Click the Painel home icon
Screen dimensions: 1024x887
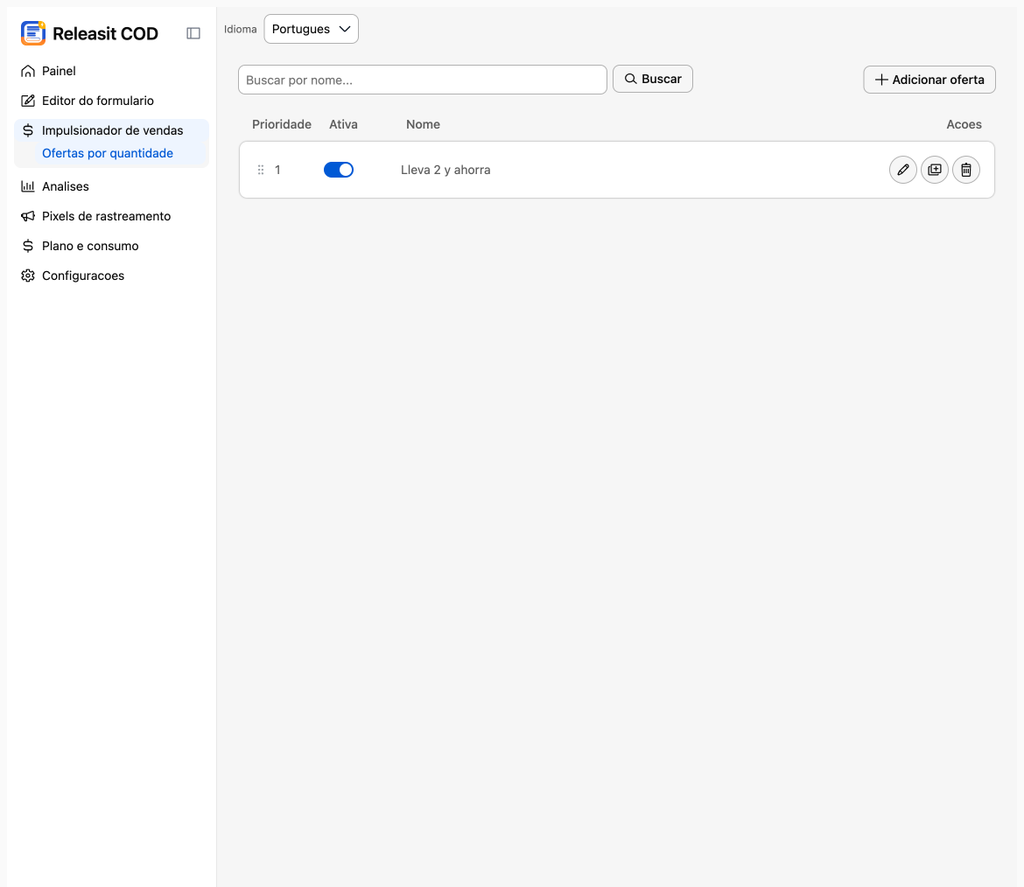tap(27, 71)
